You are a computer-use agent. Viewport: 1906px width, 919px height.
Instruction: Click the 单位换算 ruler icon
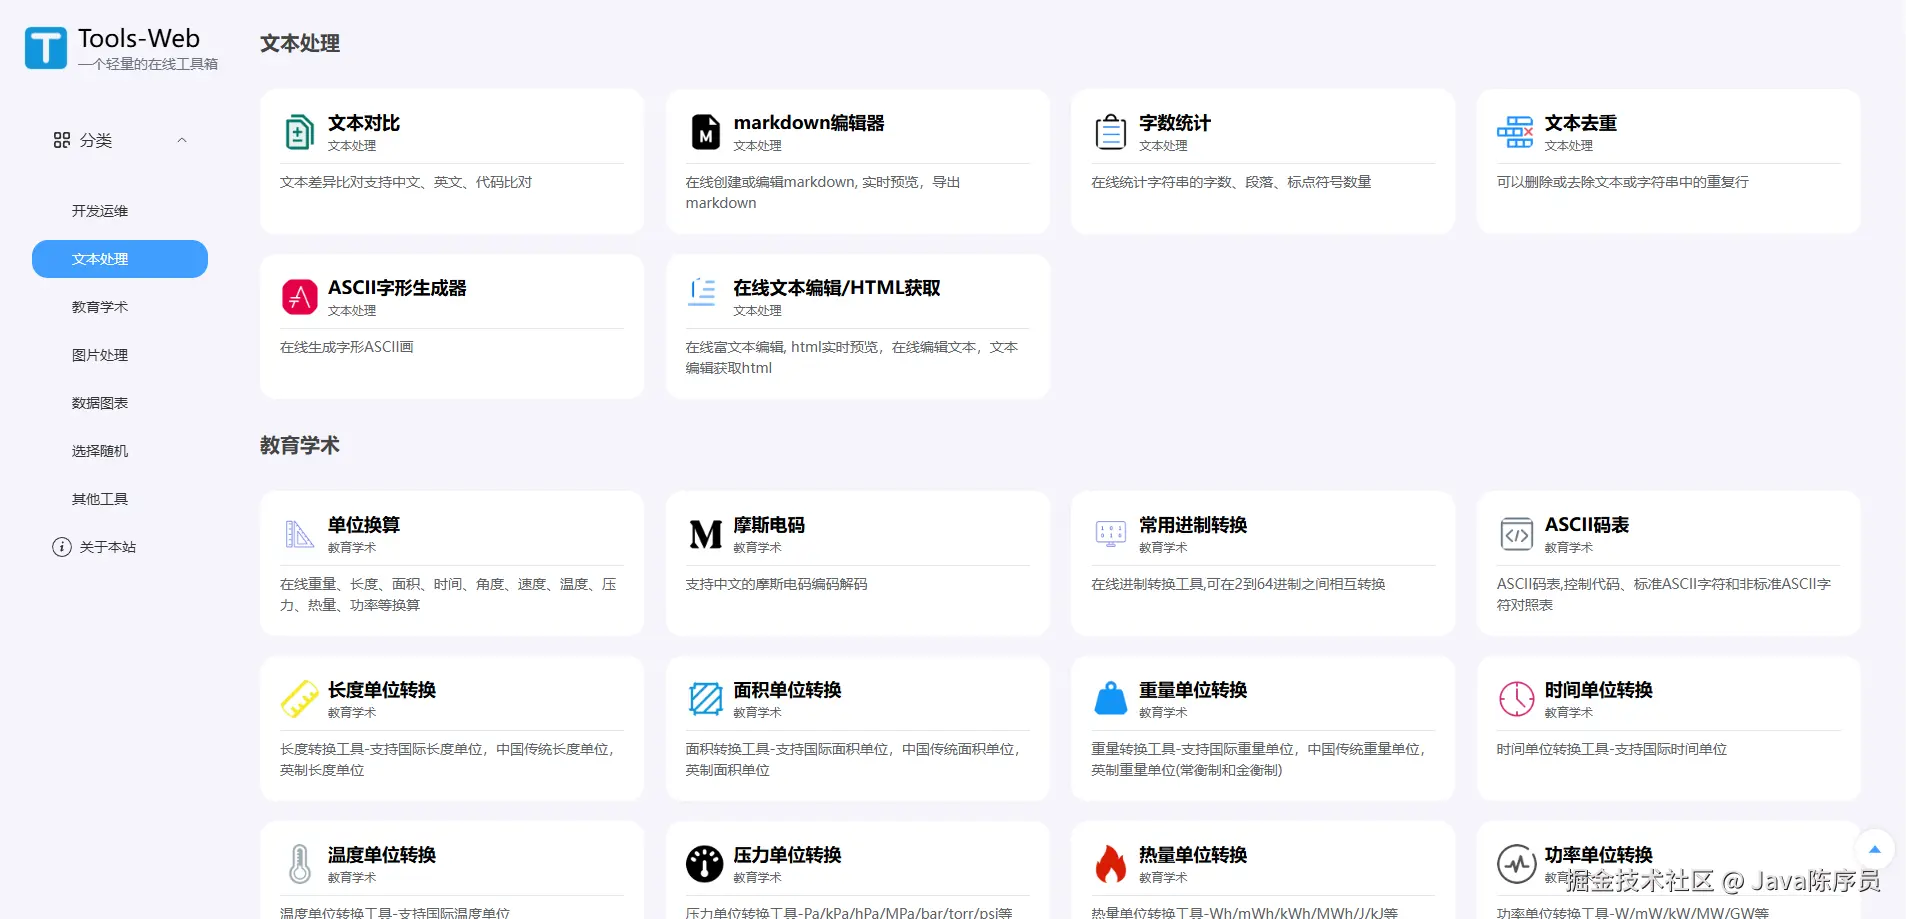tap(299, 534)
